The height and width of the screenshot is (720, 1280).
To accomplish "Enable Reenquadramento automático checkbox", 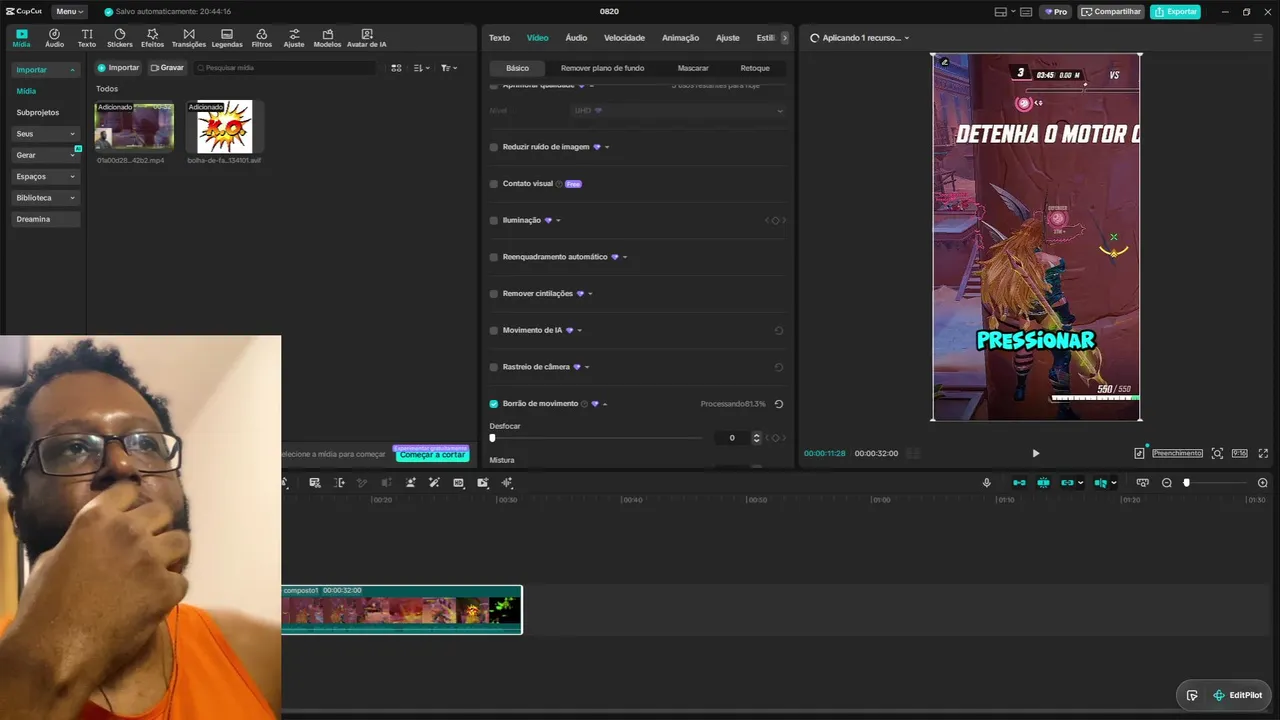I will click(494, 257).
